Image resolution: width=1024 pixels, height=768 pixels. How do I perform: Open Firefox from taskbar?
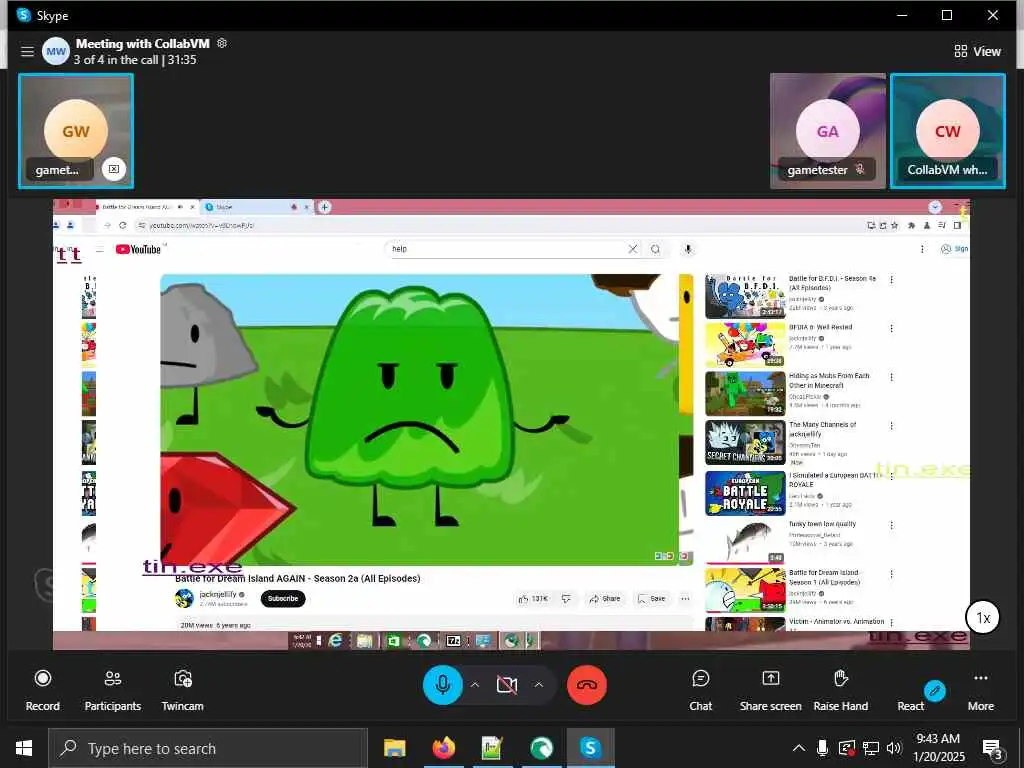pos(443,748)
